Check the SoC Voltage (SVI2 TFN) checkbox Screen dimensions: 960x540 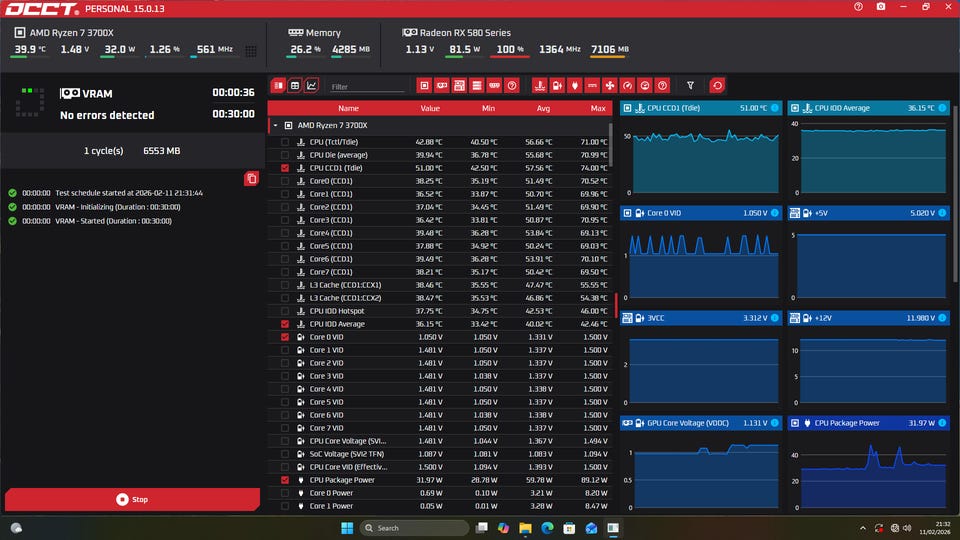(x=285, y=454)
